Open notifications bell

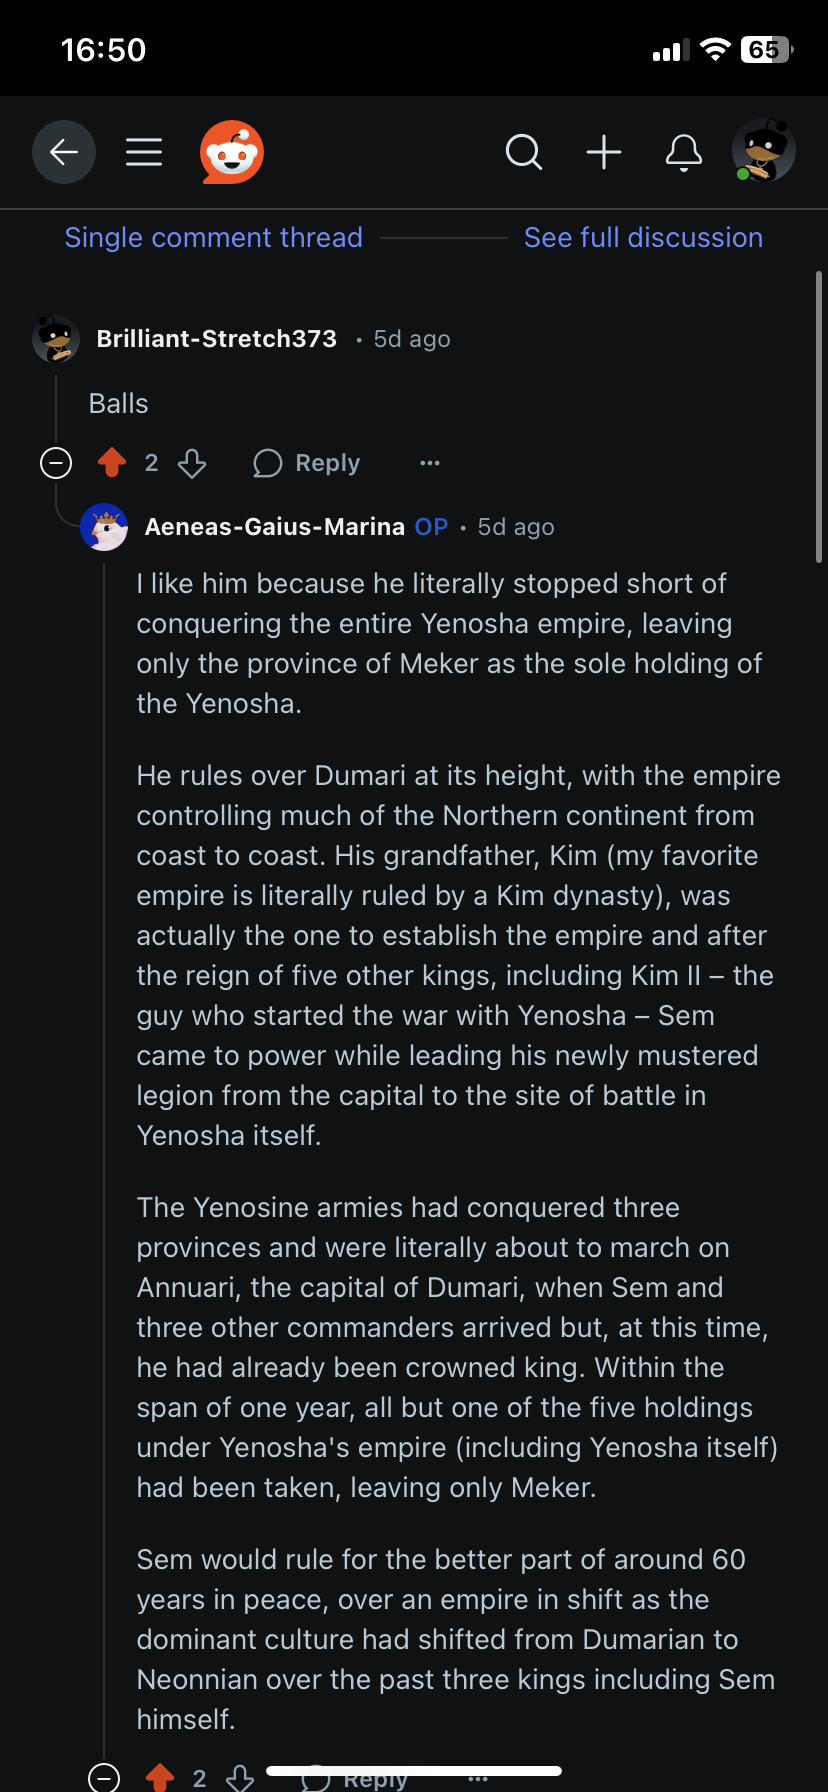[x=684, y=152]
